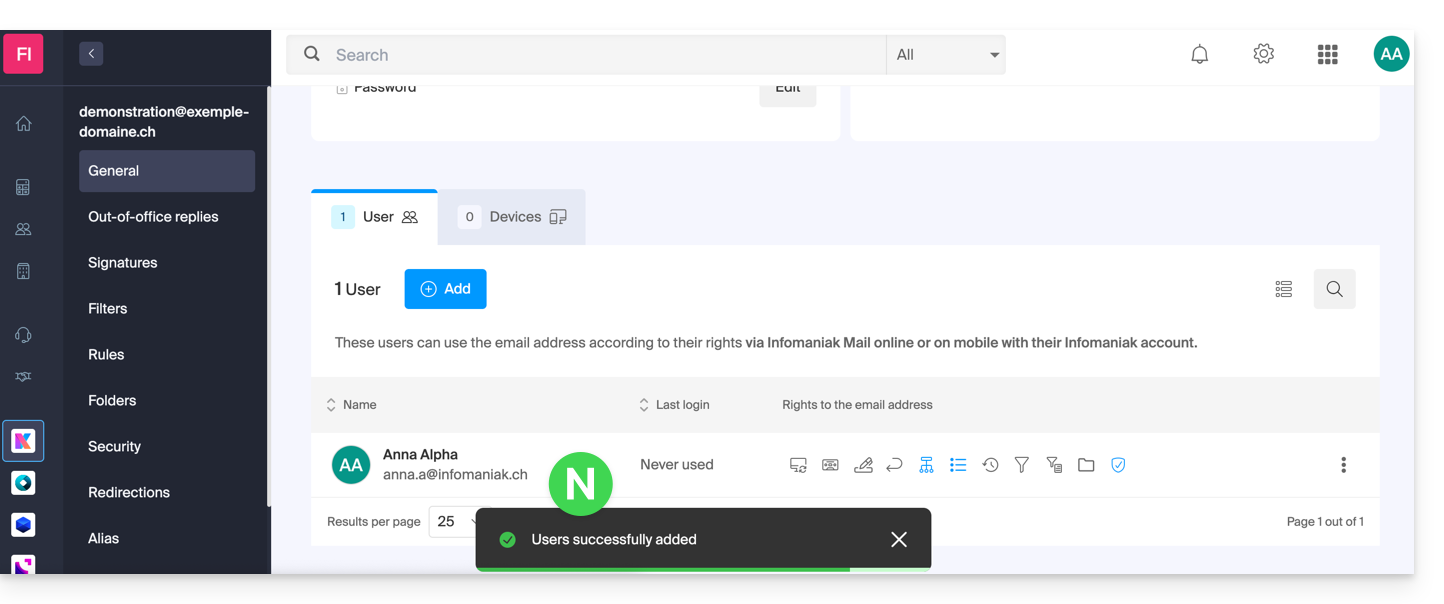
Task: Click the signature pen icon in the rights row
Action: [x=863, y=465]
